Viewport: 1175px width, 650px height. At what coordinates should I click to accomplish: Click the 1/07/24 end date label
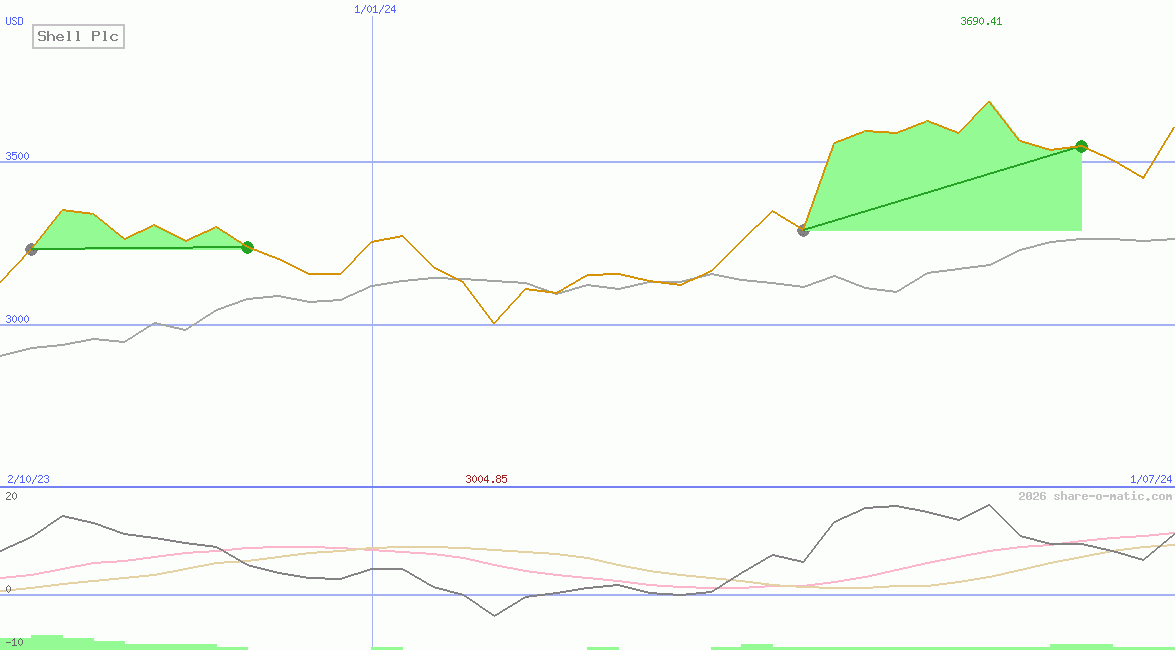tap(1151, 479)
